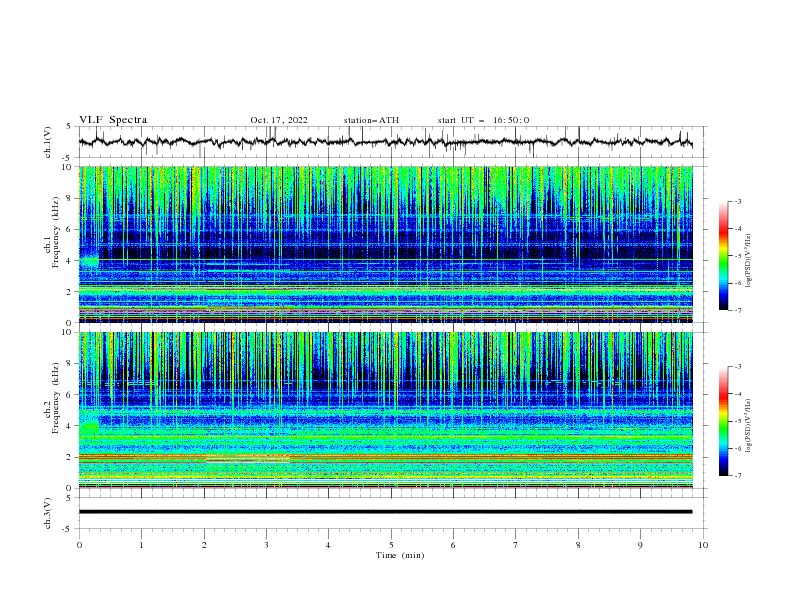
Task: Click the upper PSD color scale bar
Action: click(x=723, y=255)
